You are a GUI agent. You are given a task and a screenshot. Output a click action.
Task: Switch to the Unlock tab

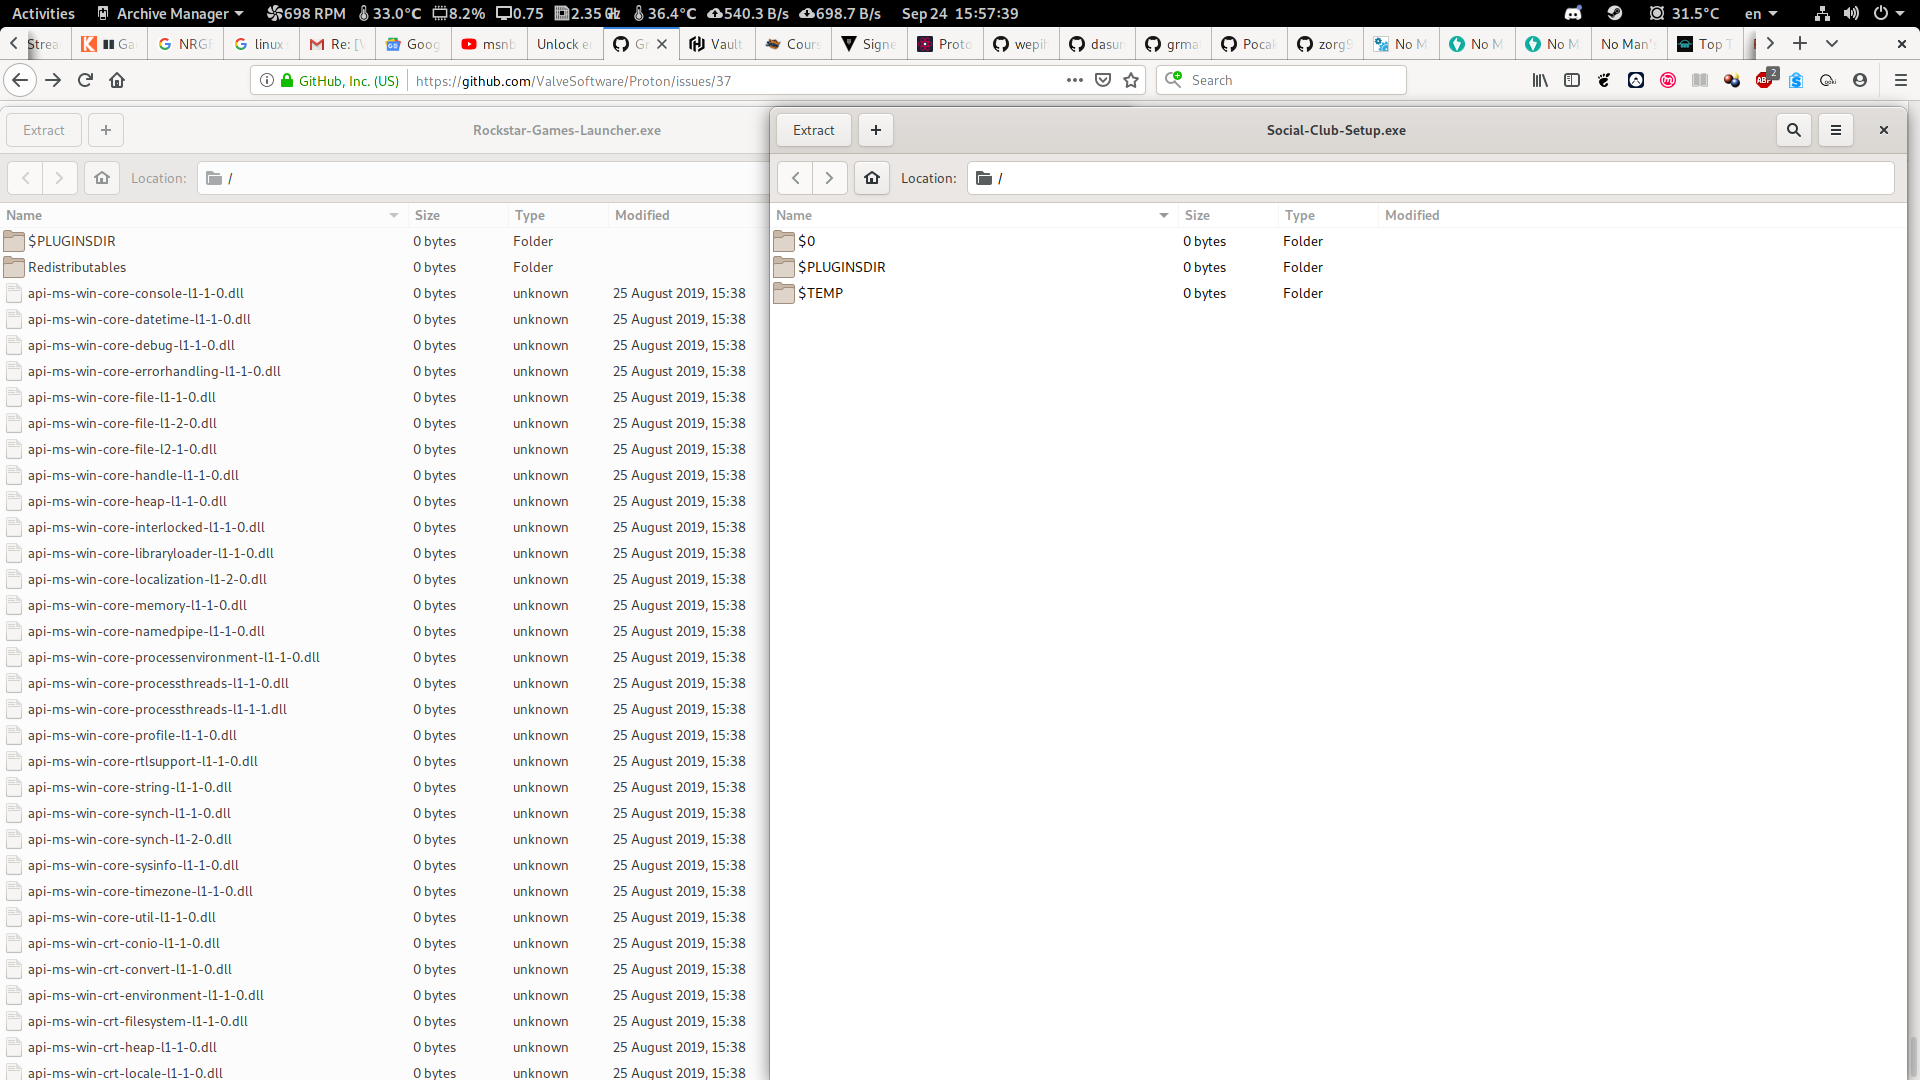(565, 44)
